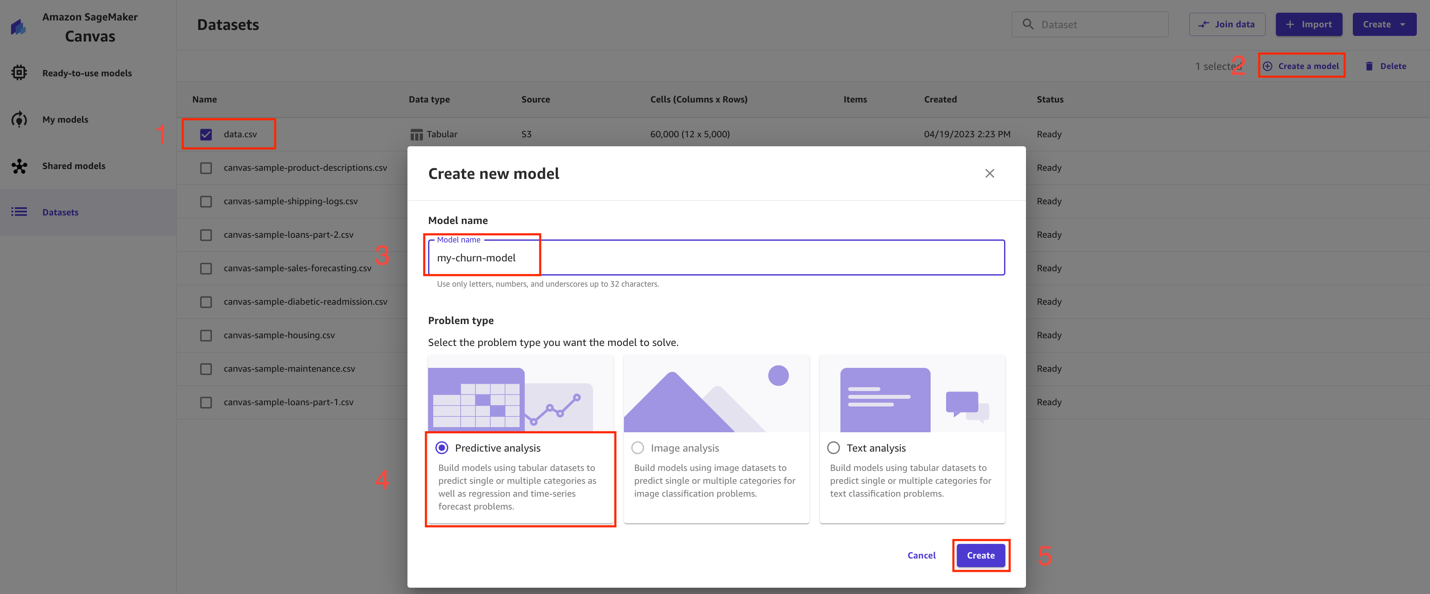The image size is (1430, 594).
Task: Click the Dataset search field
Action: click(1090, 24)
